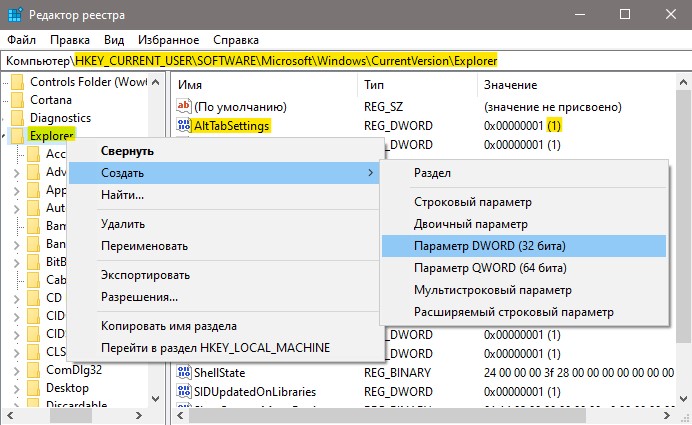Expand the Desktop tree node arrow
Image resolution: width=692 pixels, height=425 pixels.
tap(17, 389)
